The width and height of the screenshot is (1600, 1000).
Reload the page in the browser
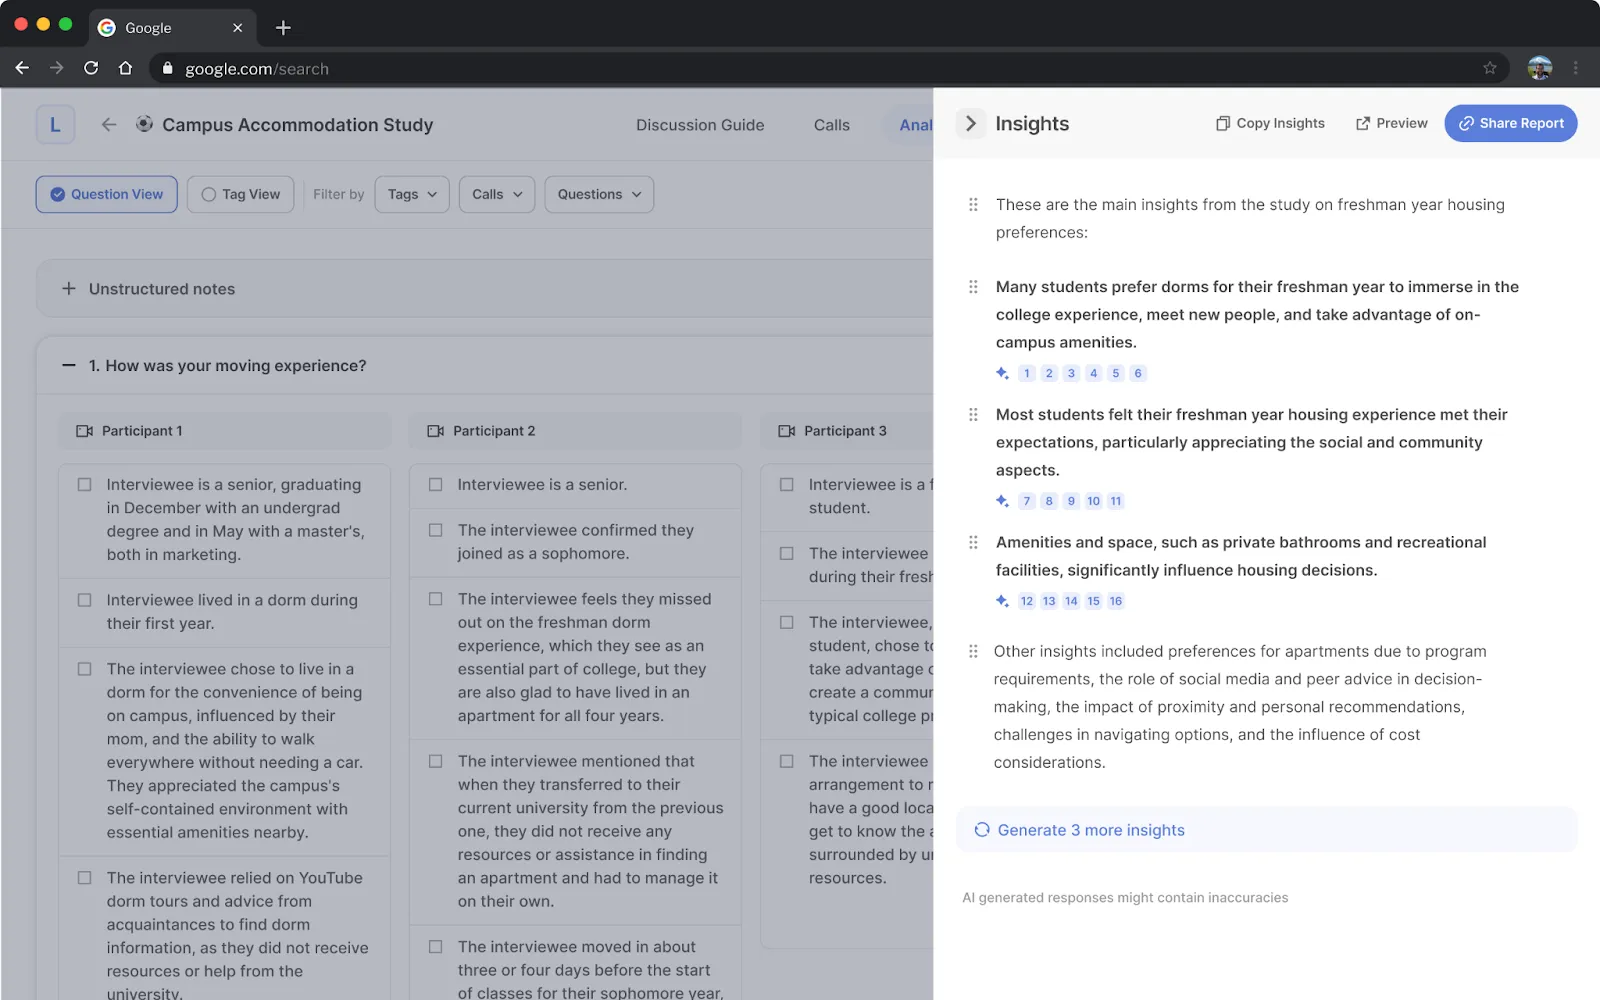point(91,68)
